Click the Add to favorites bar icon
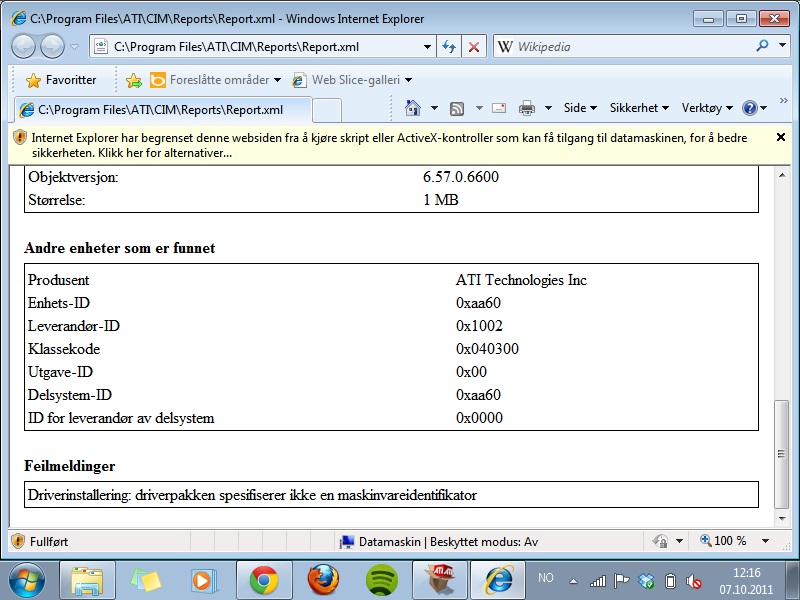 (134, 80)
